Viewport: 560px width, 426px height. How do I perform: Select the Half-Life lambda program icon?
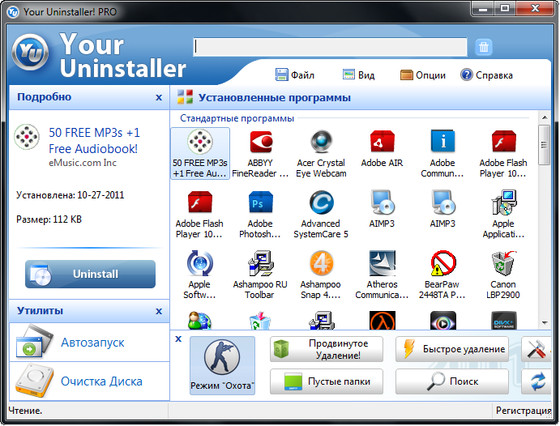[x=382, y=320]
